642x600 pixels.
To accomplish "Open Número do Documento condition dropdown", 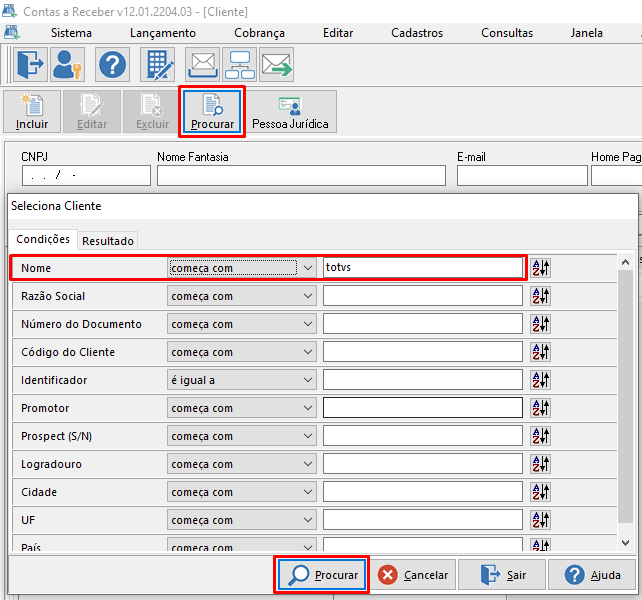I will 242,324.
